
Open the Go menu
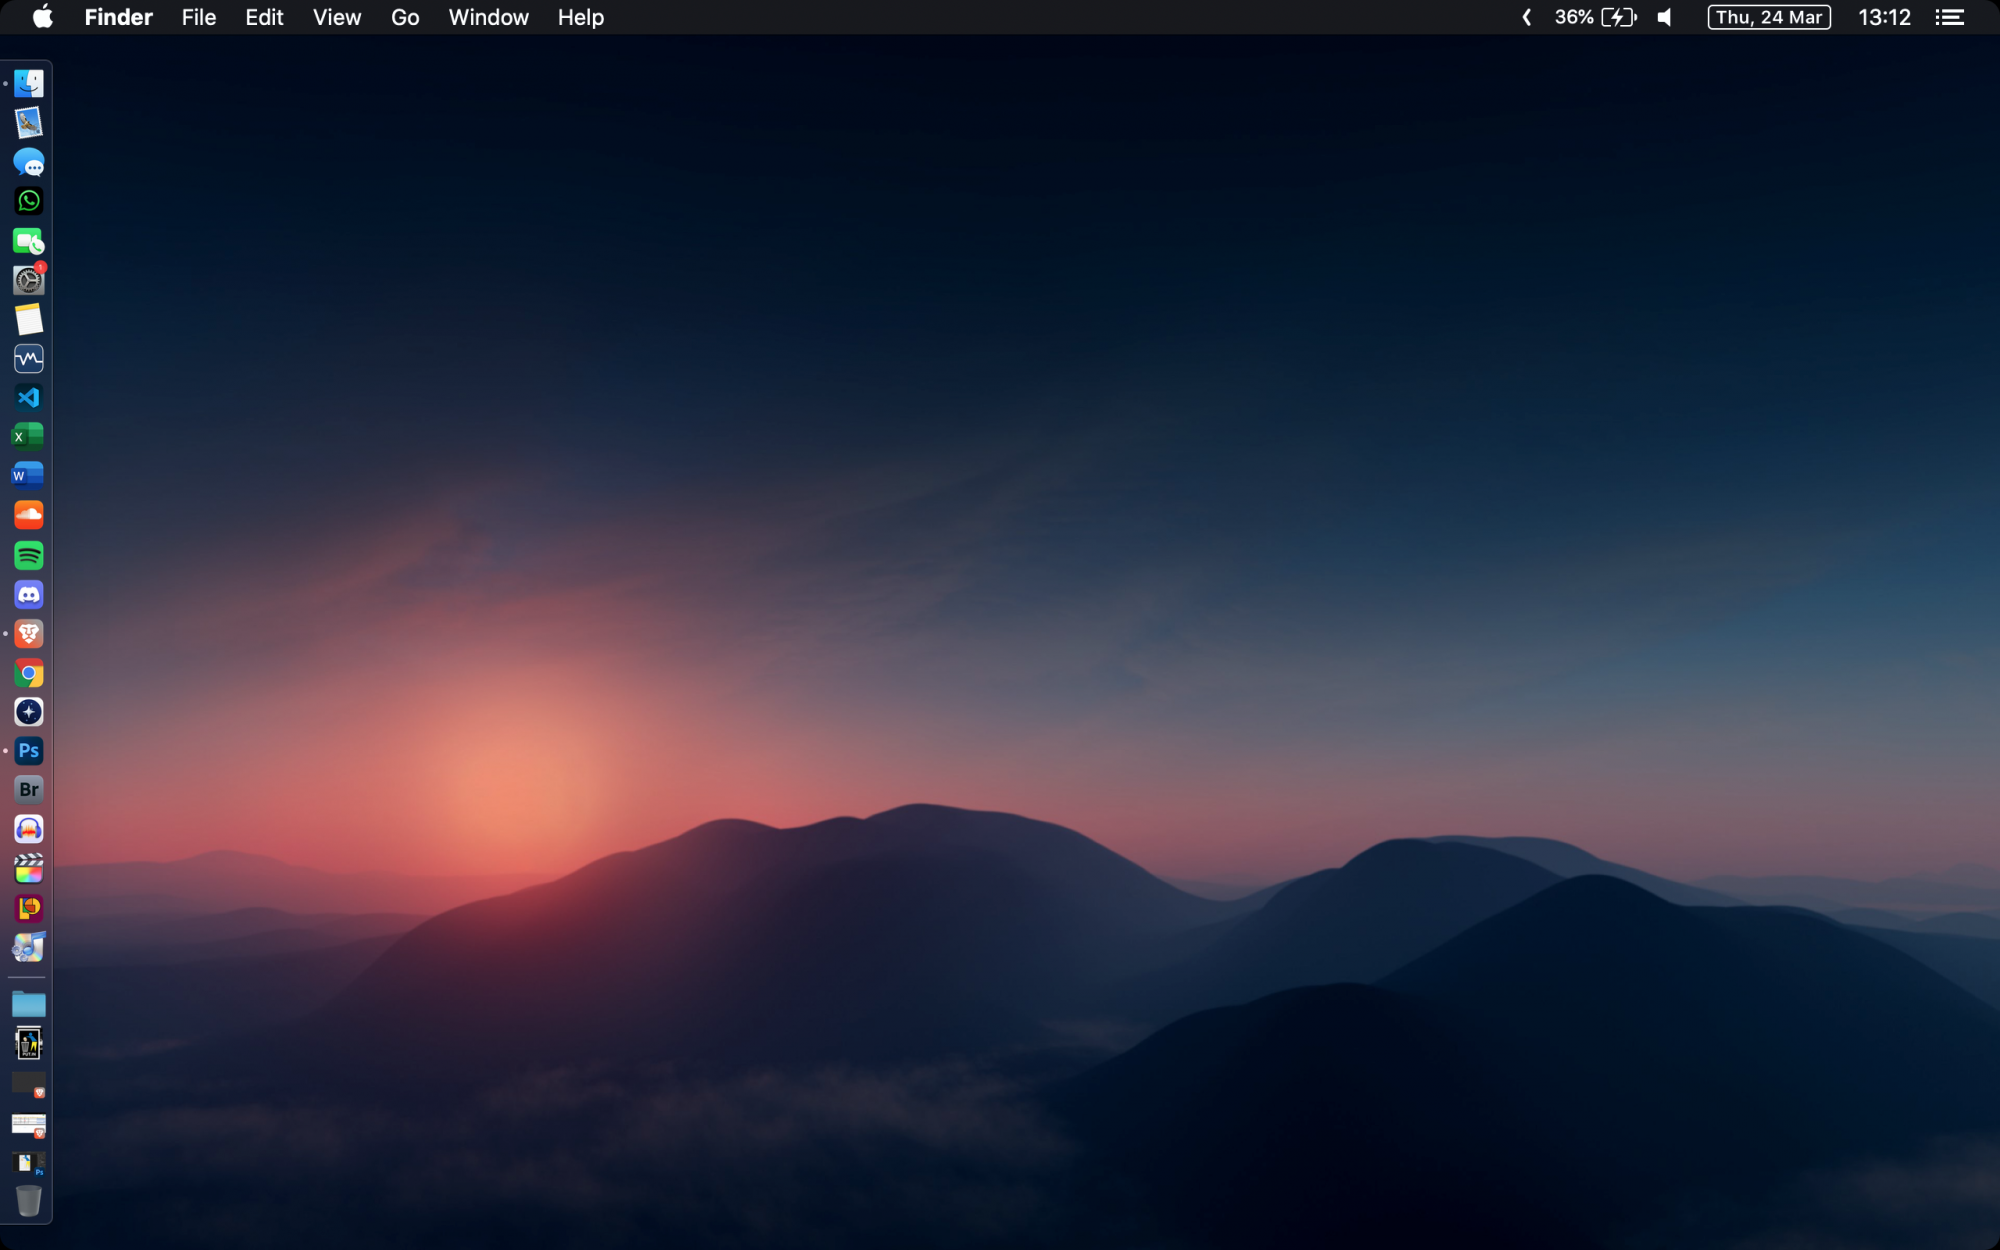405,17
